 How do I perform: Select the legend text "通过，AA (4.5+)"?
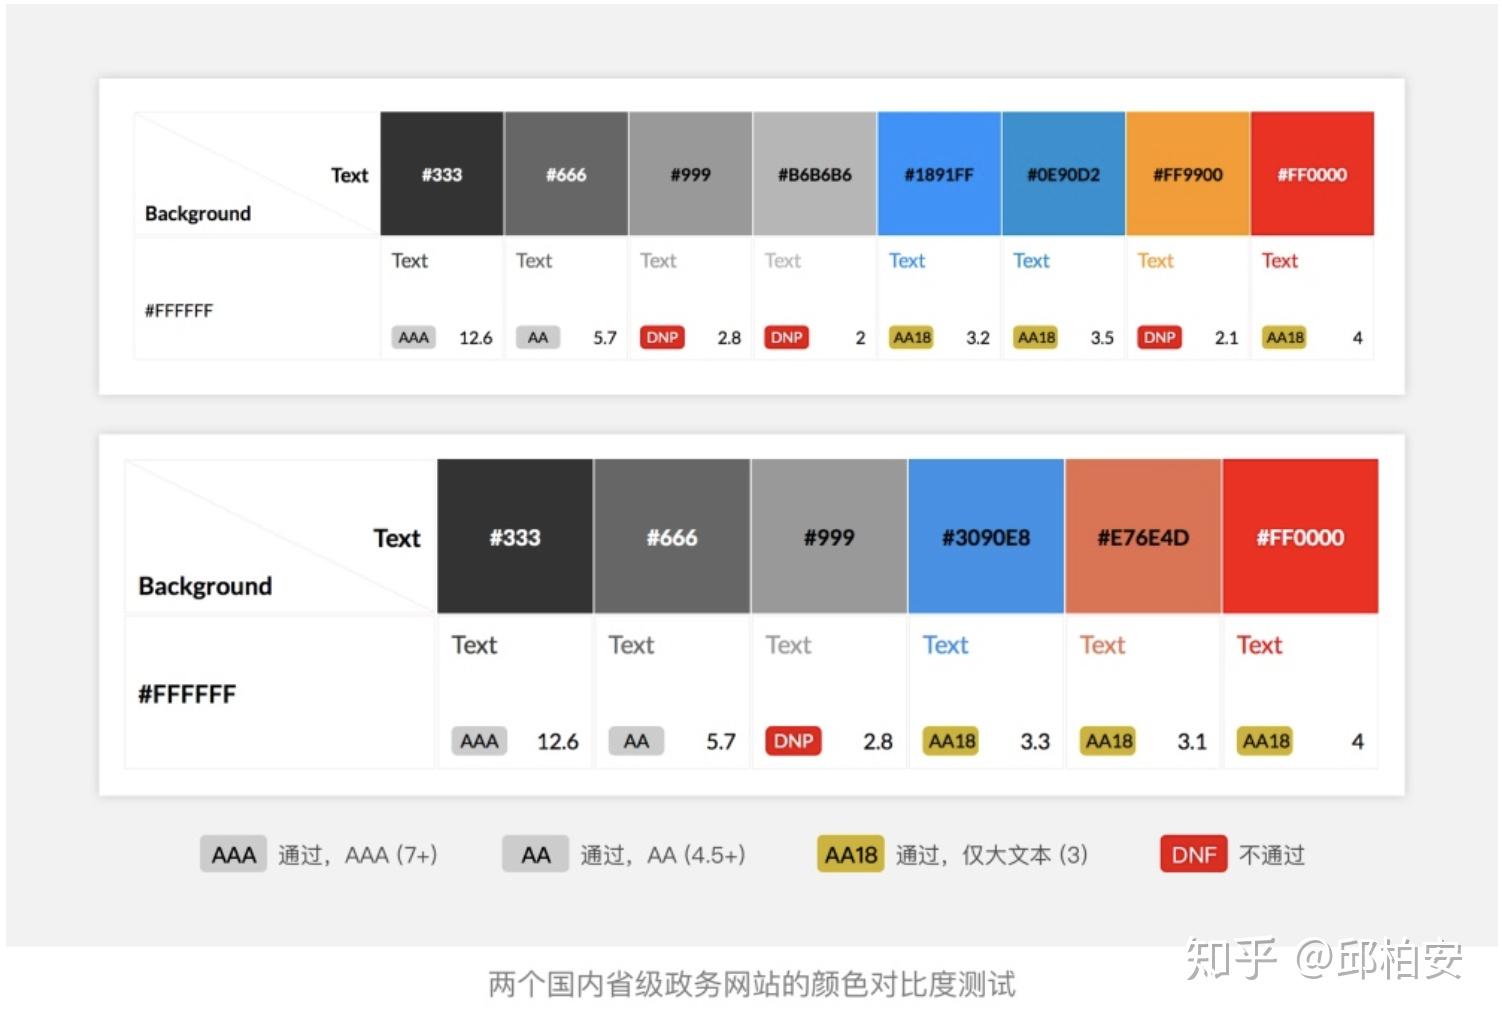tap(663, 855)
